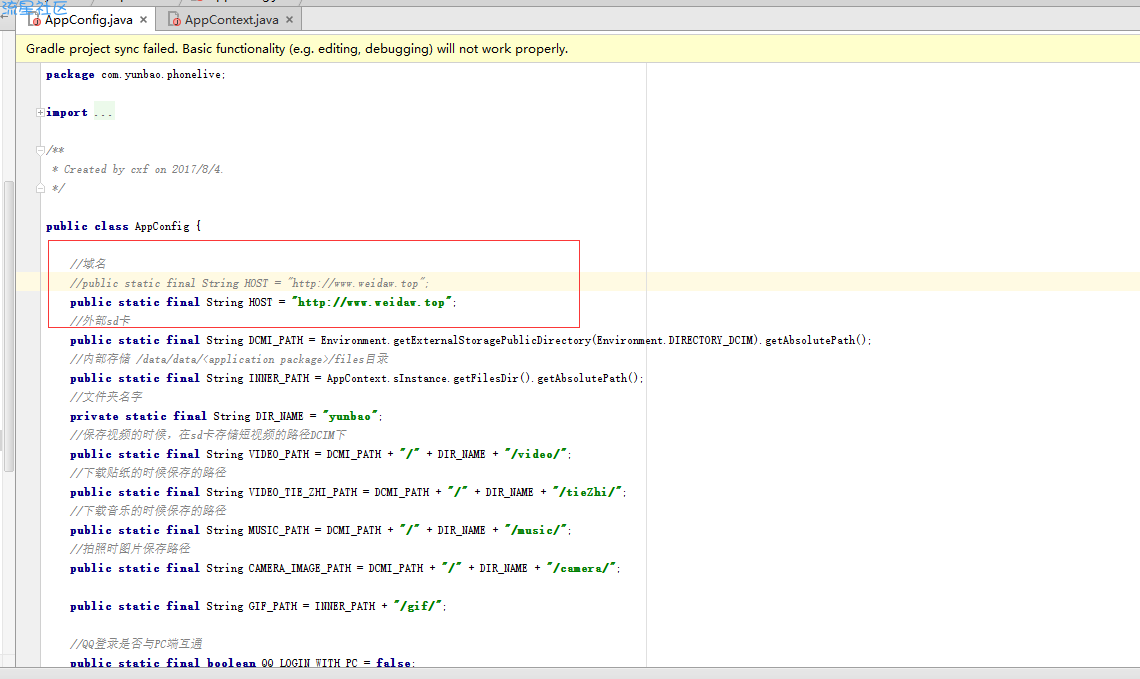Click the "/gif/" string literal
The image size is (1140, 679).
tap(418, 606)
